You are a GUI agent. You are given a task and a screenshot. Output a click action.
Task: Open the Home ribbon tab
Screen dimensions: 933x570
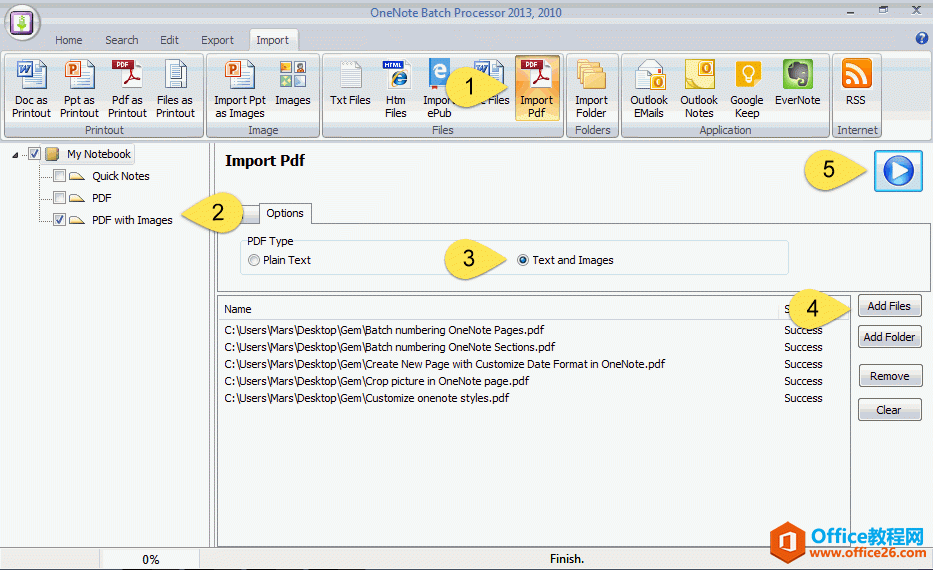[x=68, y=40]
